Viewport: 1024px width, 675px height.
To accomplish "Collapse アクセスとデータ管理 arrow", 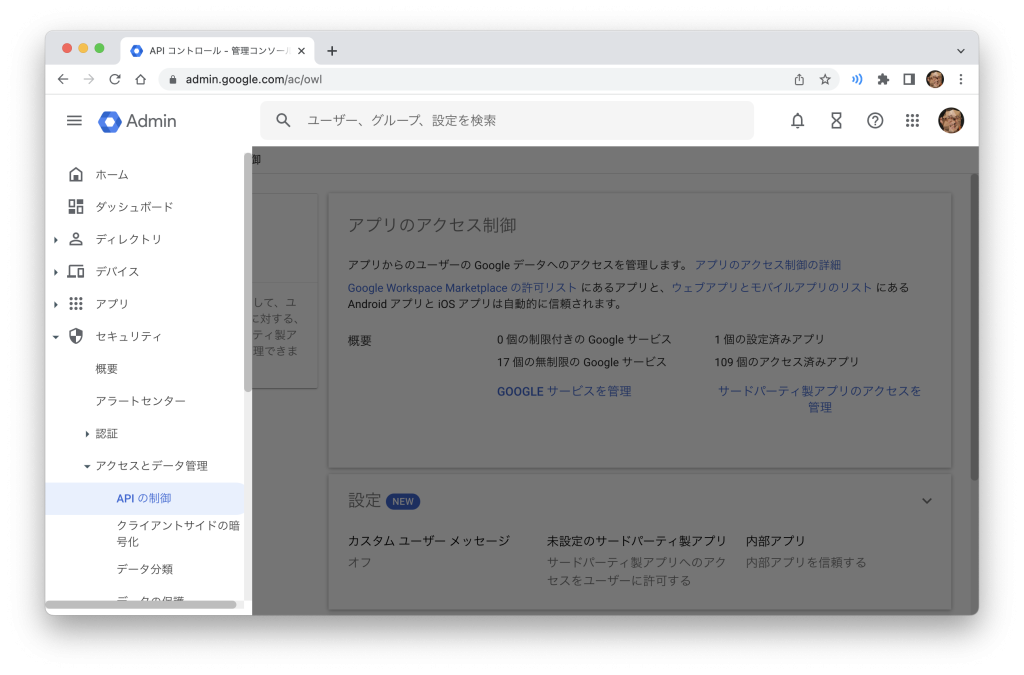I will click(87, 466).
